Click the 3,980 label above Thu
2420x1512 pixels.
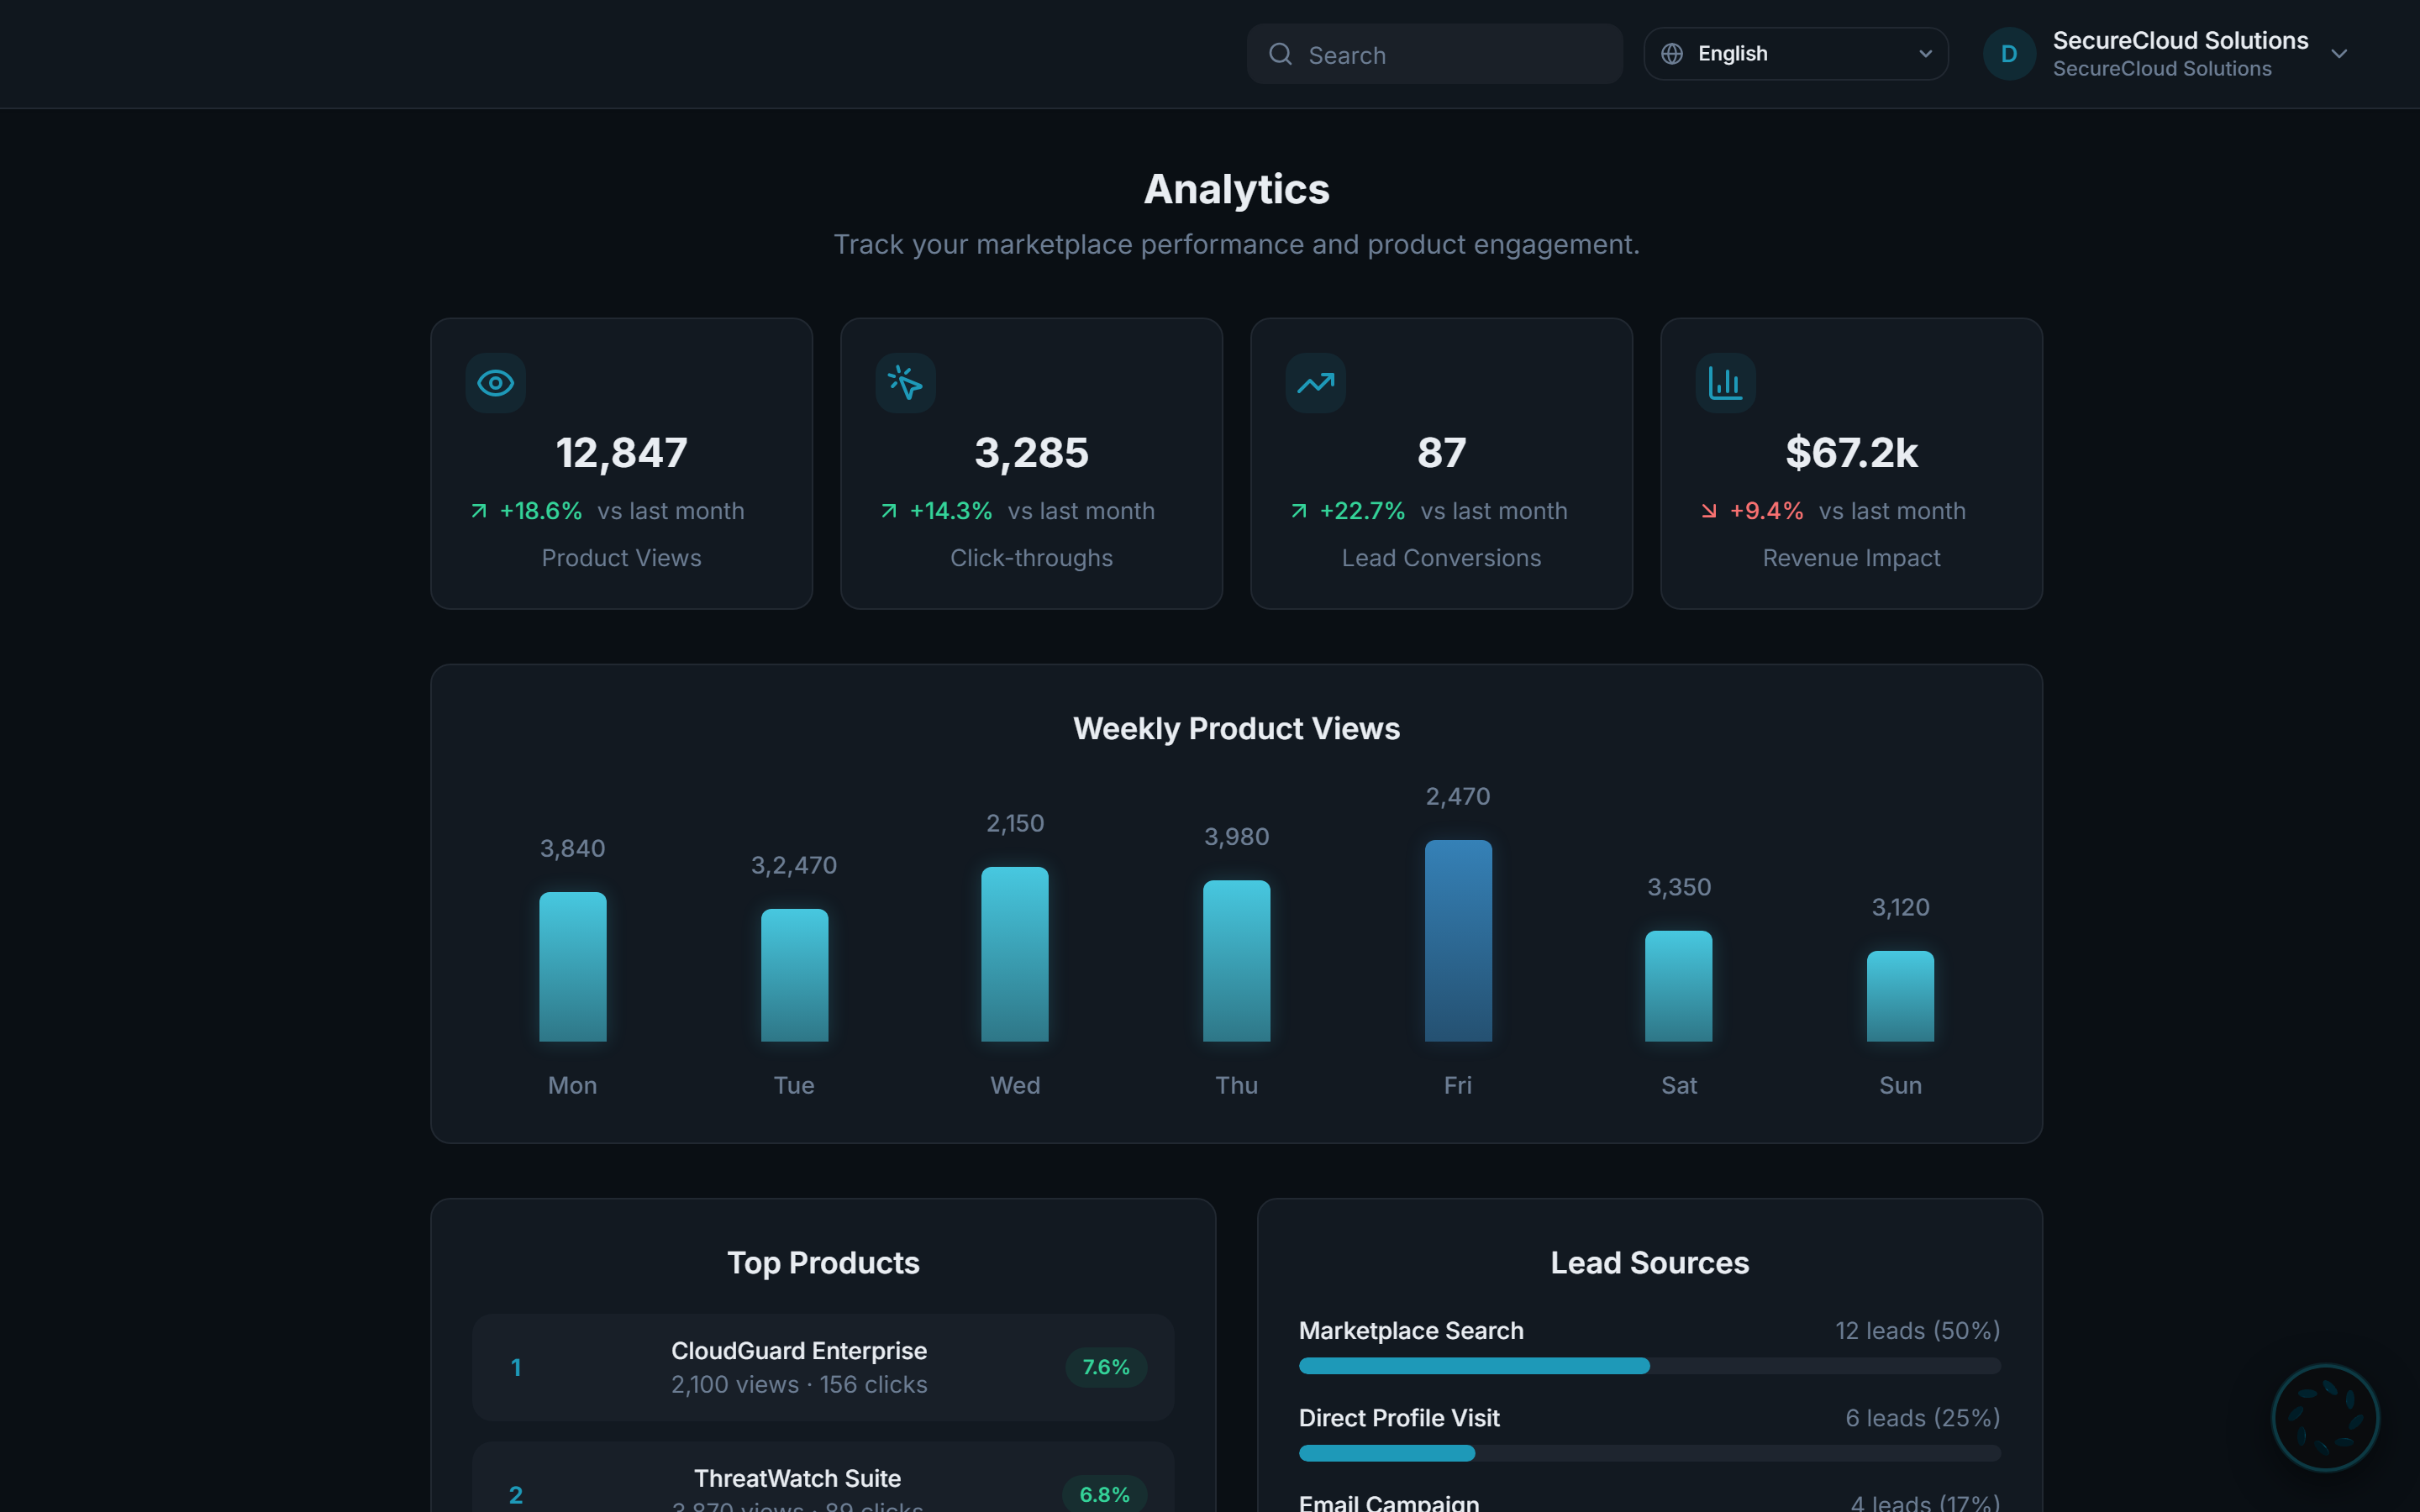pos(1237,837)
